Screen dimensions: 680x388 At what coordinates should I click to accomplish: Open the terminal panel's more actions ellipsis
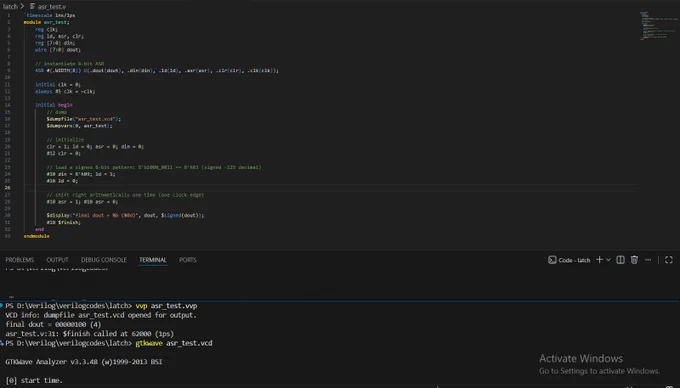point(648,260)
